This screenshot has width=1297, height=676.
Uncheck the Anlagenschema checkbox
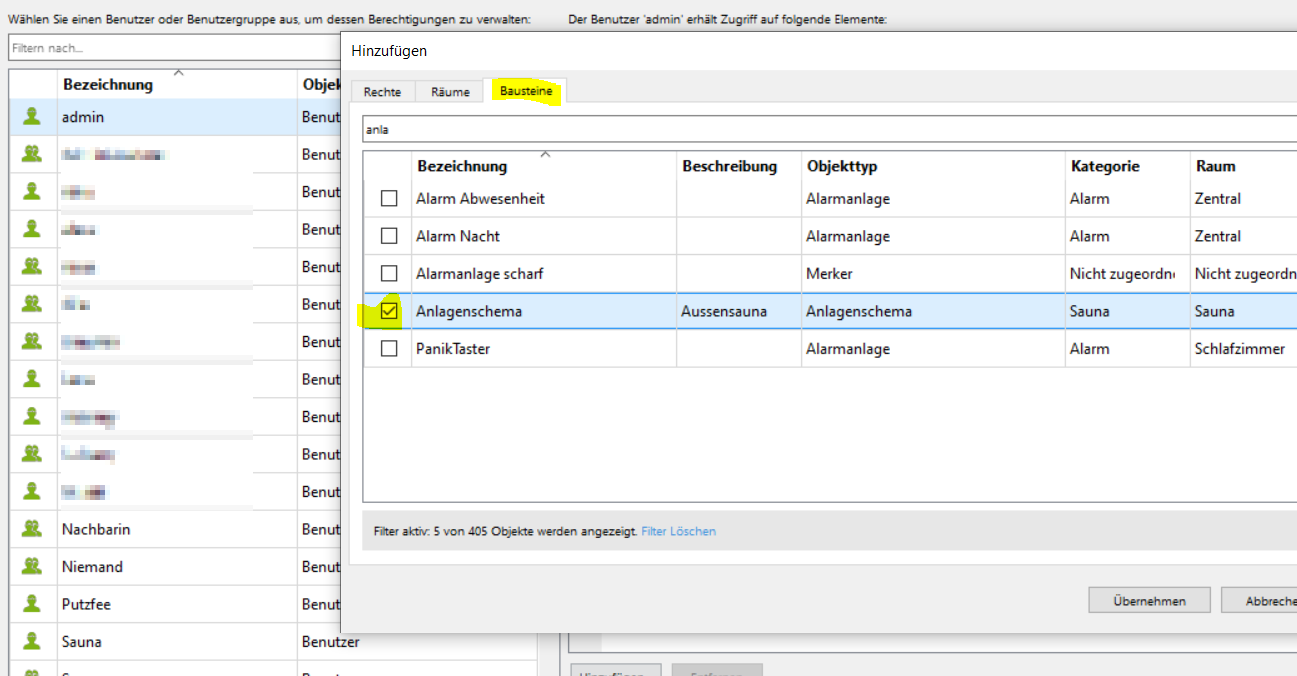pos(389,311)
